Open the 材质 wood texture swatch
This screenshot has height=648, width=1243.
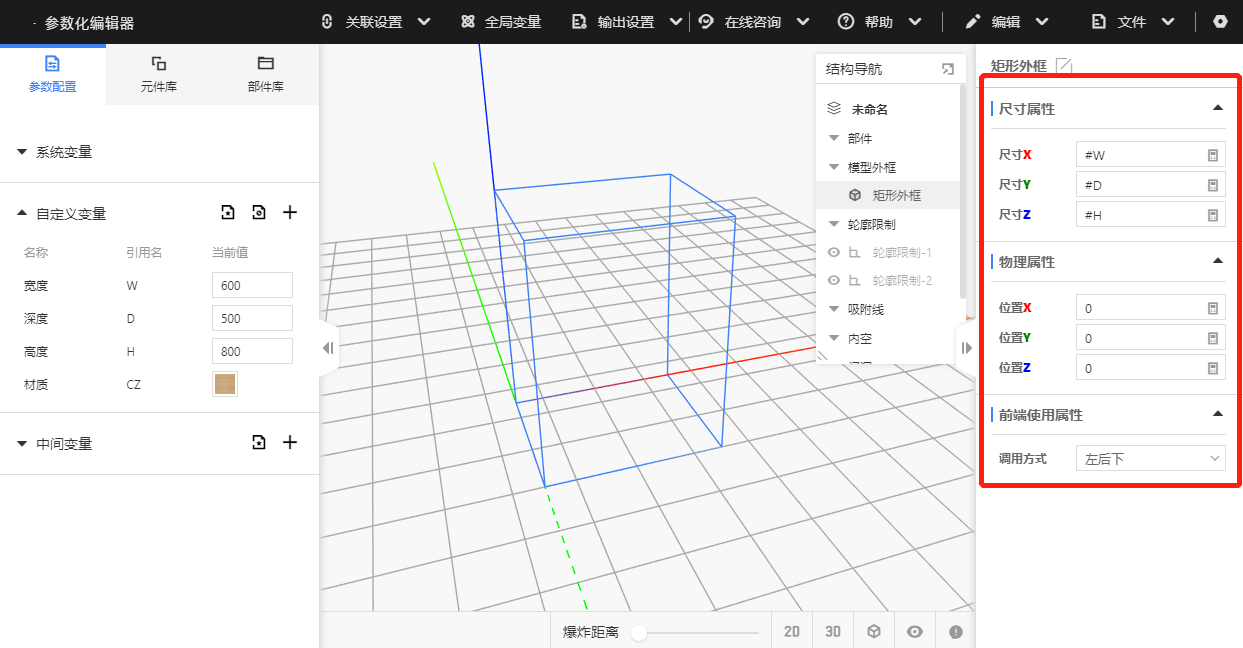tap(225, 384)
